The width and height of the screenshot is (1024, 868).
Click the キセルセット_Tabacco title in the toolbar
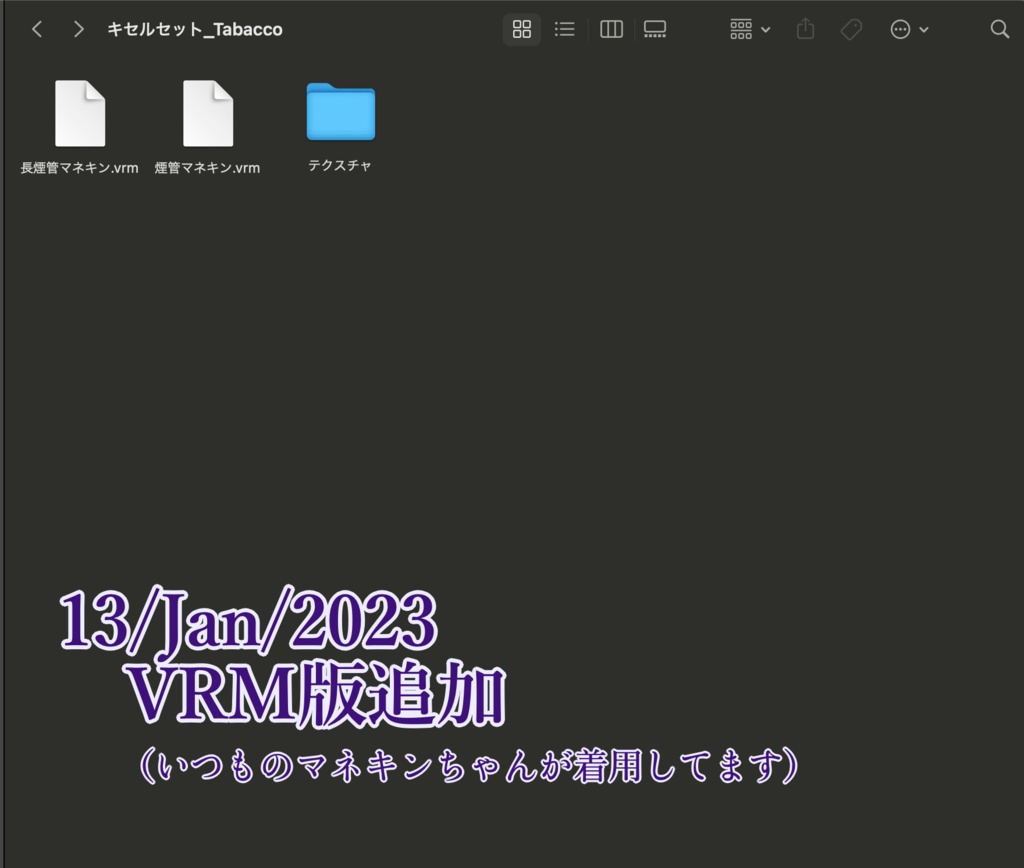point(194,29)
